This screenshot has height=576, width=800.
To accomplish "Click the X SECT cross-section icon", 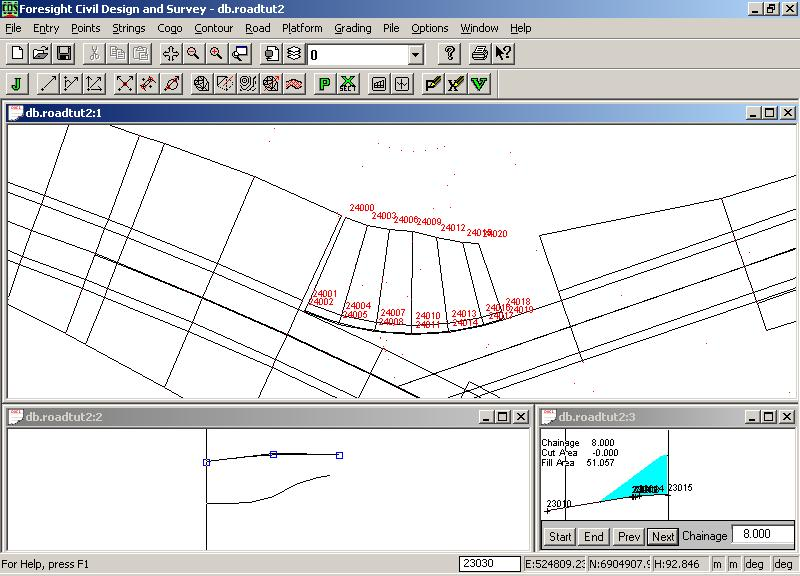I will (x=347, y=84).
